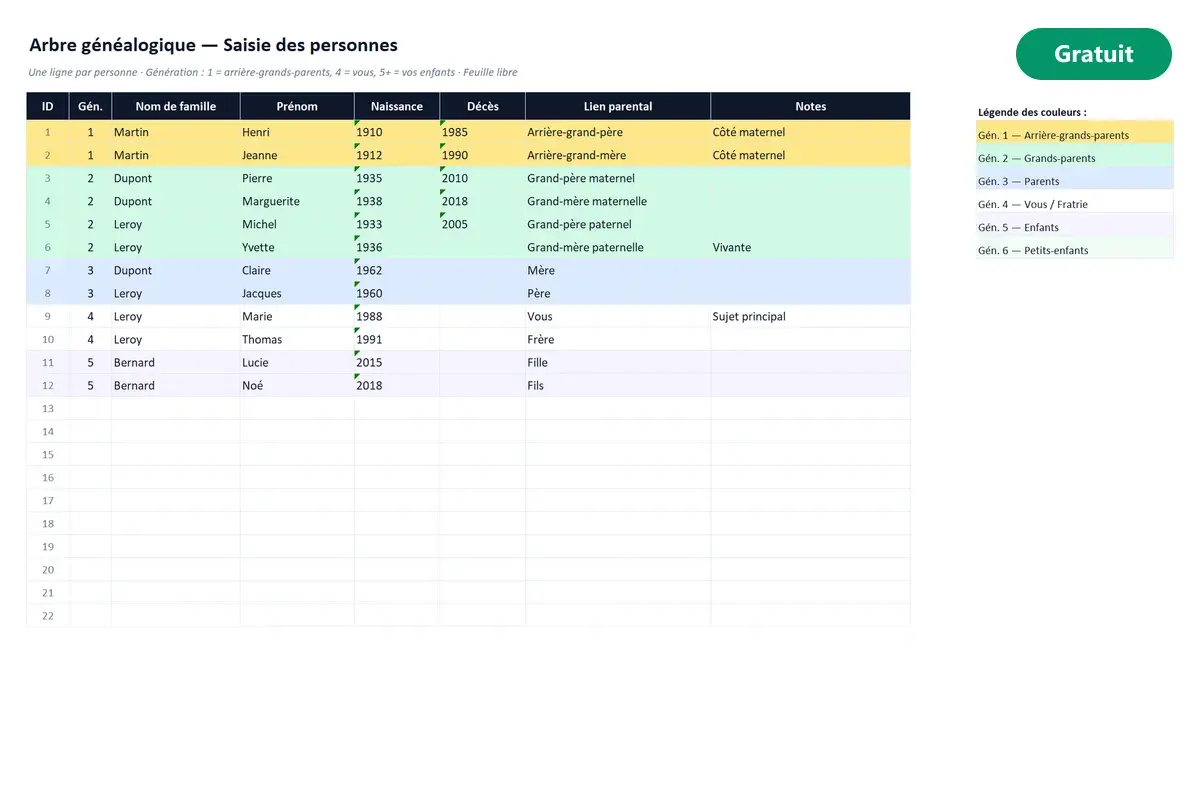This screenshot has width=1200, height=800.
Task: Click death year 2005 cell
Action: tap(483, 224)
